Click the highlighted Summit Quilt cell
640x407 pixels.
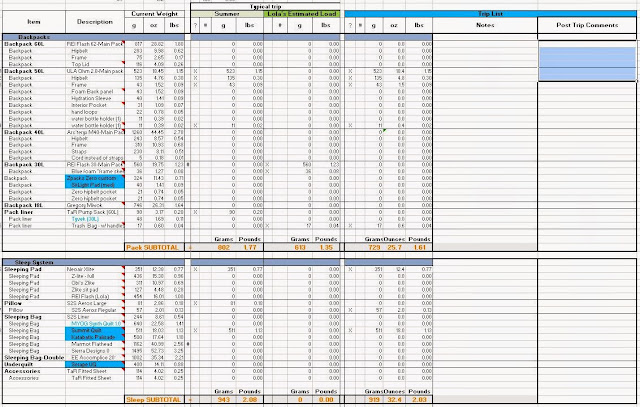[x=95, y=330]
